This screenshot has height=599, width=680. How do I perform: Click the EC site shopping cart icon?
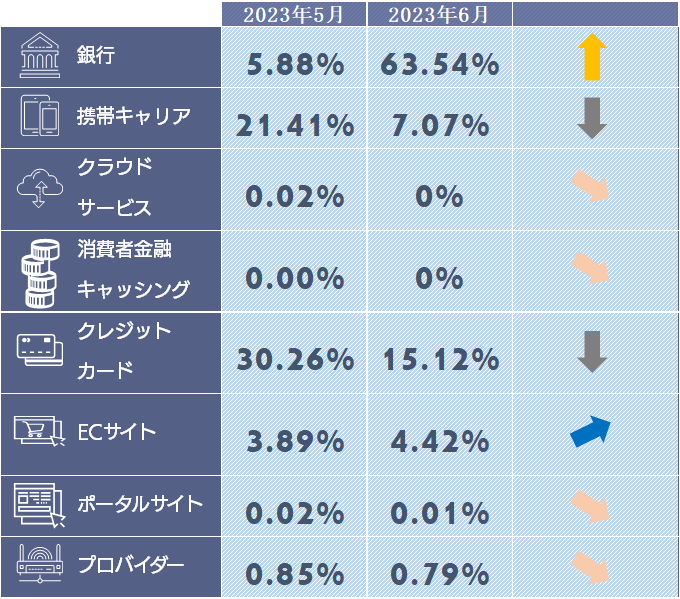click(40, 432)
